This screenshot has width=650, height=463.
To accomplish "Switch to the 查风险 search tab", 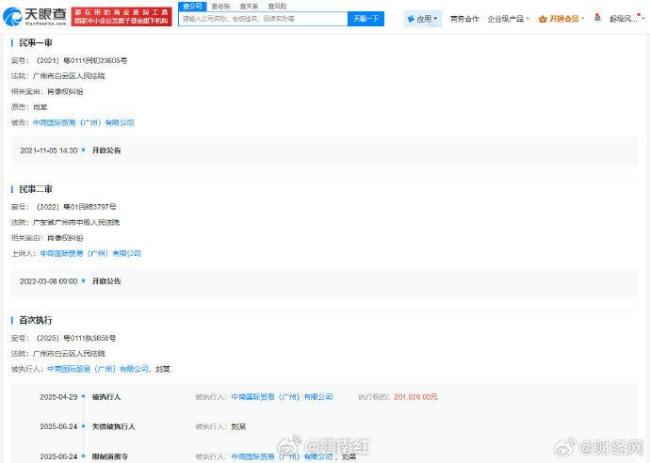I will coord(277,6).
